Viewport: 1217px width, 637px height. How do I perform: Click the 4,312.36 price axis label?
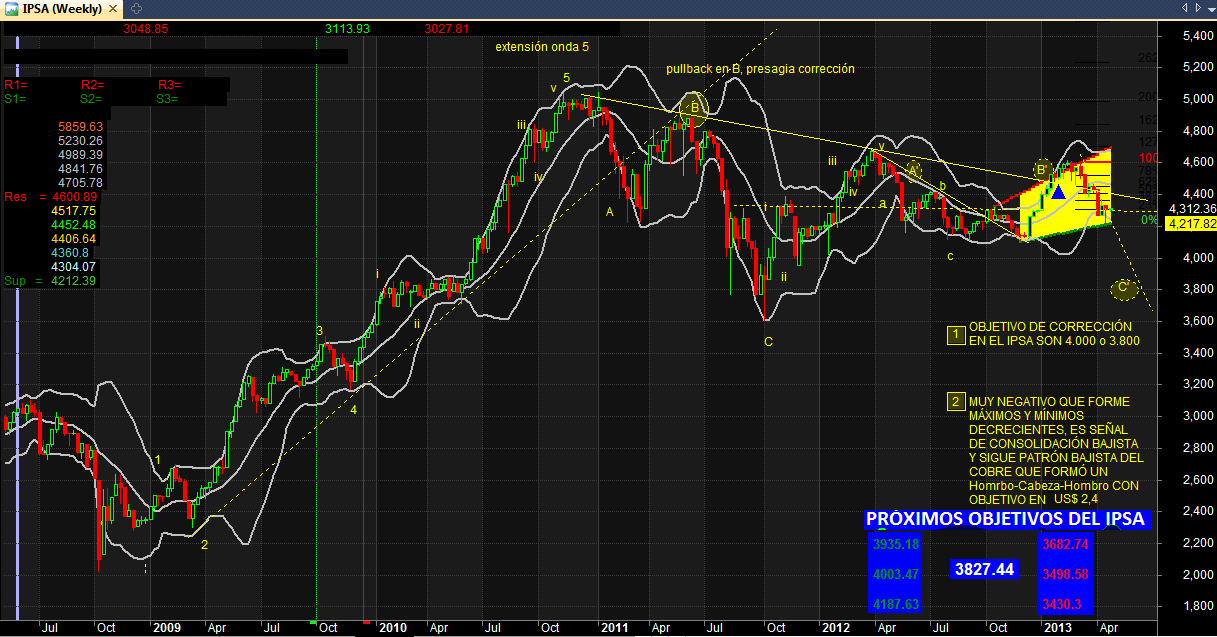point(1189,209)
